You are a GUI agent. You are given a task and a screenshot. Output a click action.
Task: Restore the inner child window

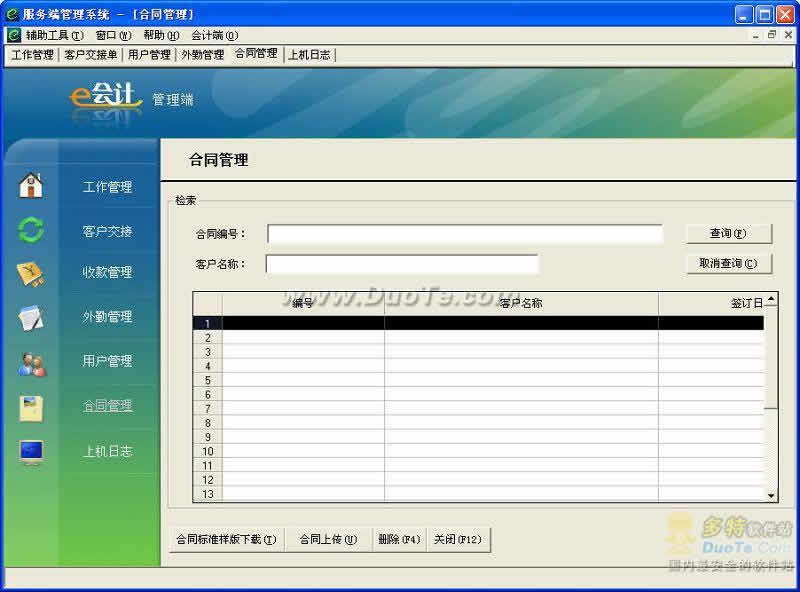coord(772,35)
